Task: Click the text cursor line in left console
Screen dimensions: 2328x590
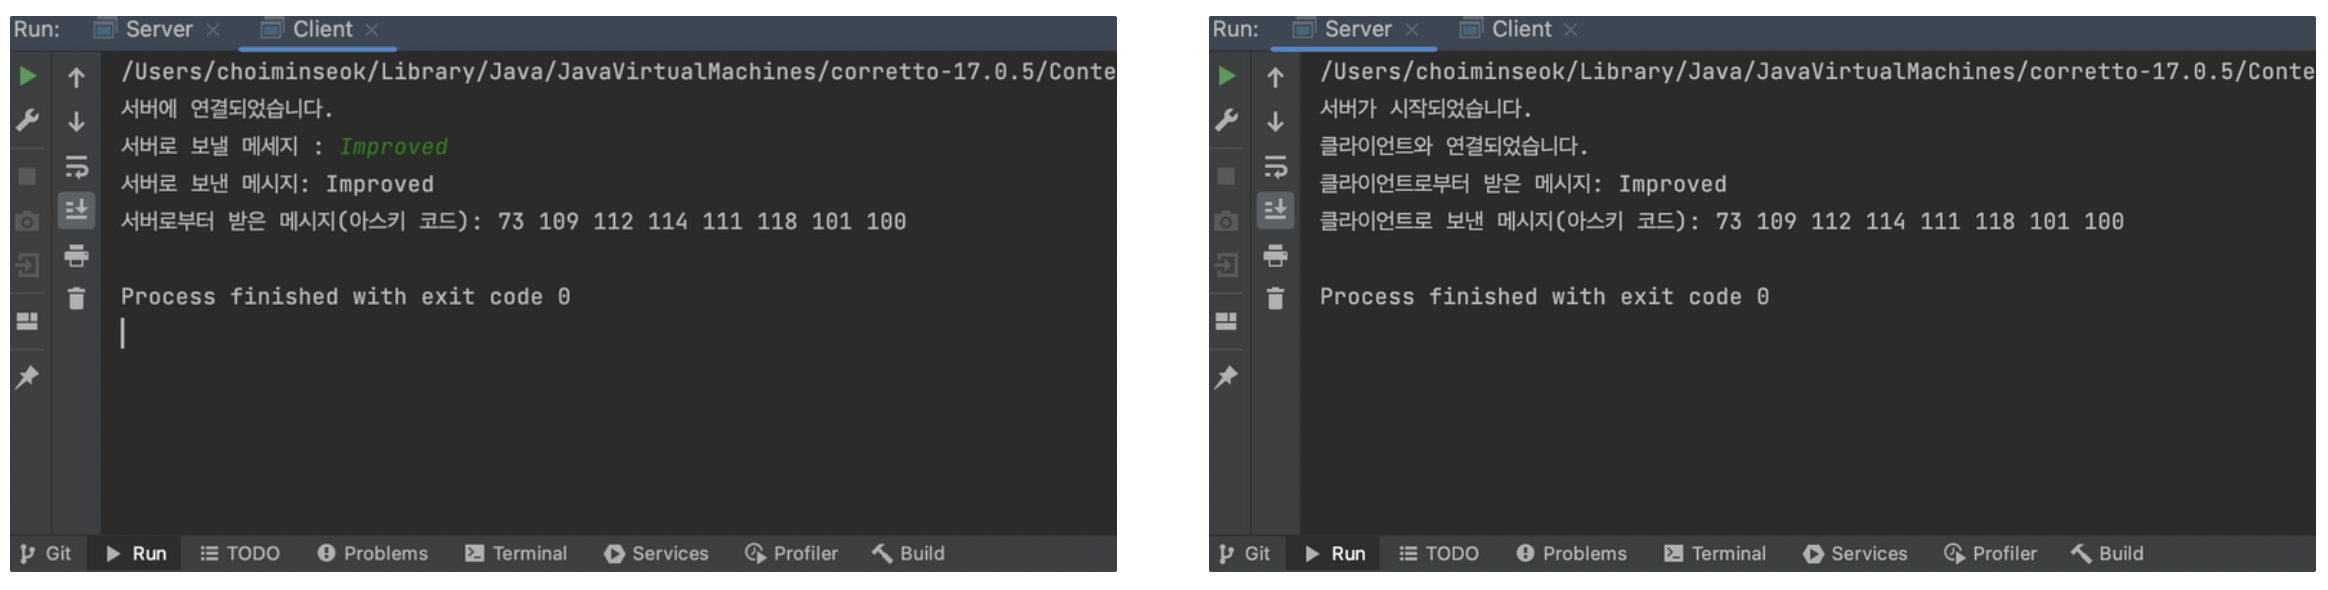Action: [x=124, y=333]
